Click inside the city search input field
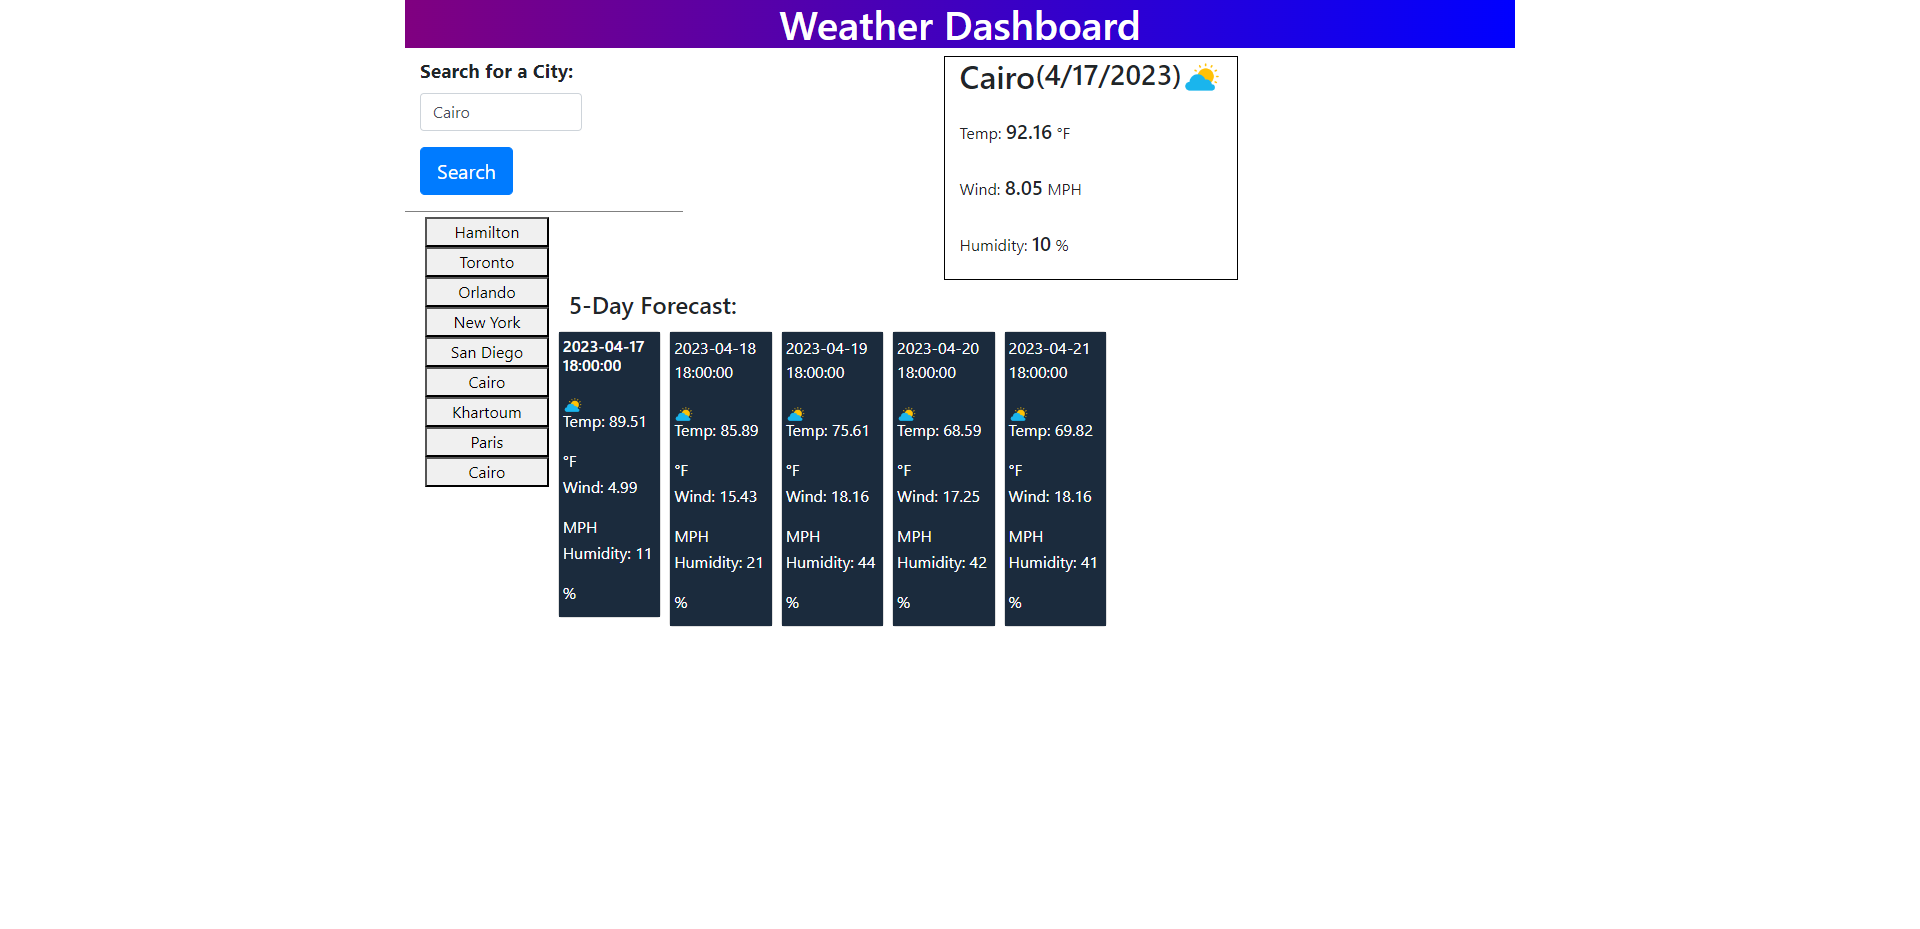The width and height of the screenshot is (1920, 929). tap(500, 112)
